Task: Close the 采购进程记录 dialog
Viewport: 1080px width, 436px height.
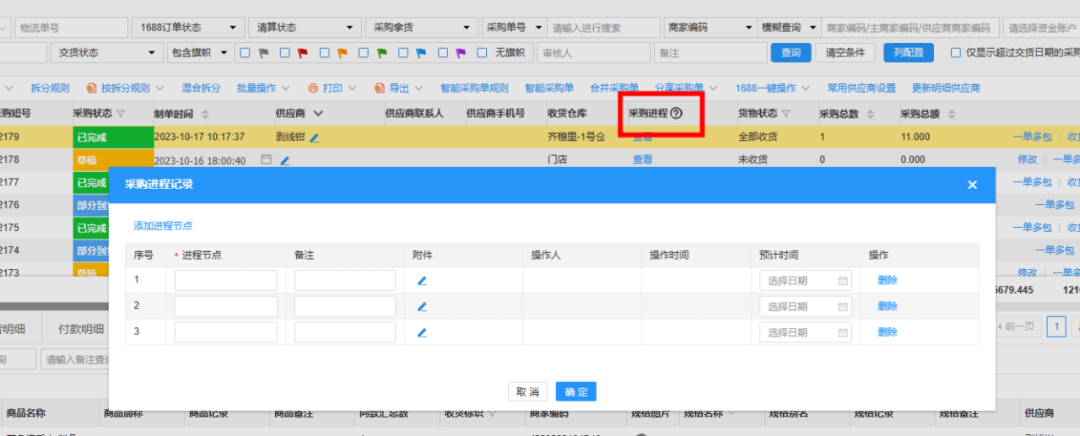Action: 972,185
